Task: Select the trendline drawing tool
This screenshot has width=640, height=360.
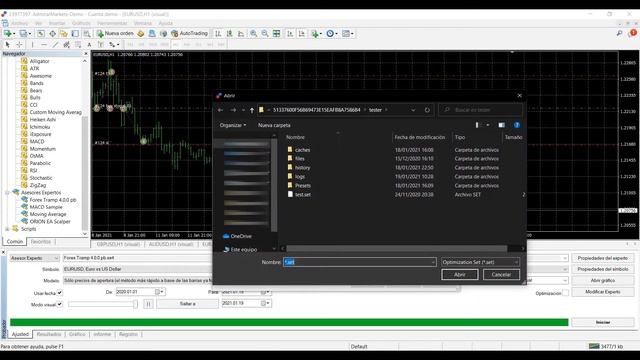Action: (55, 44)
